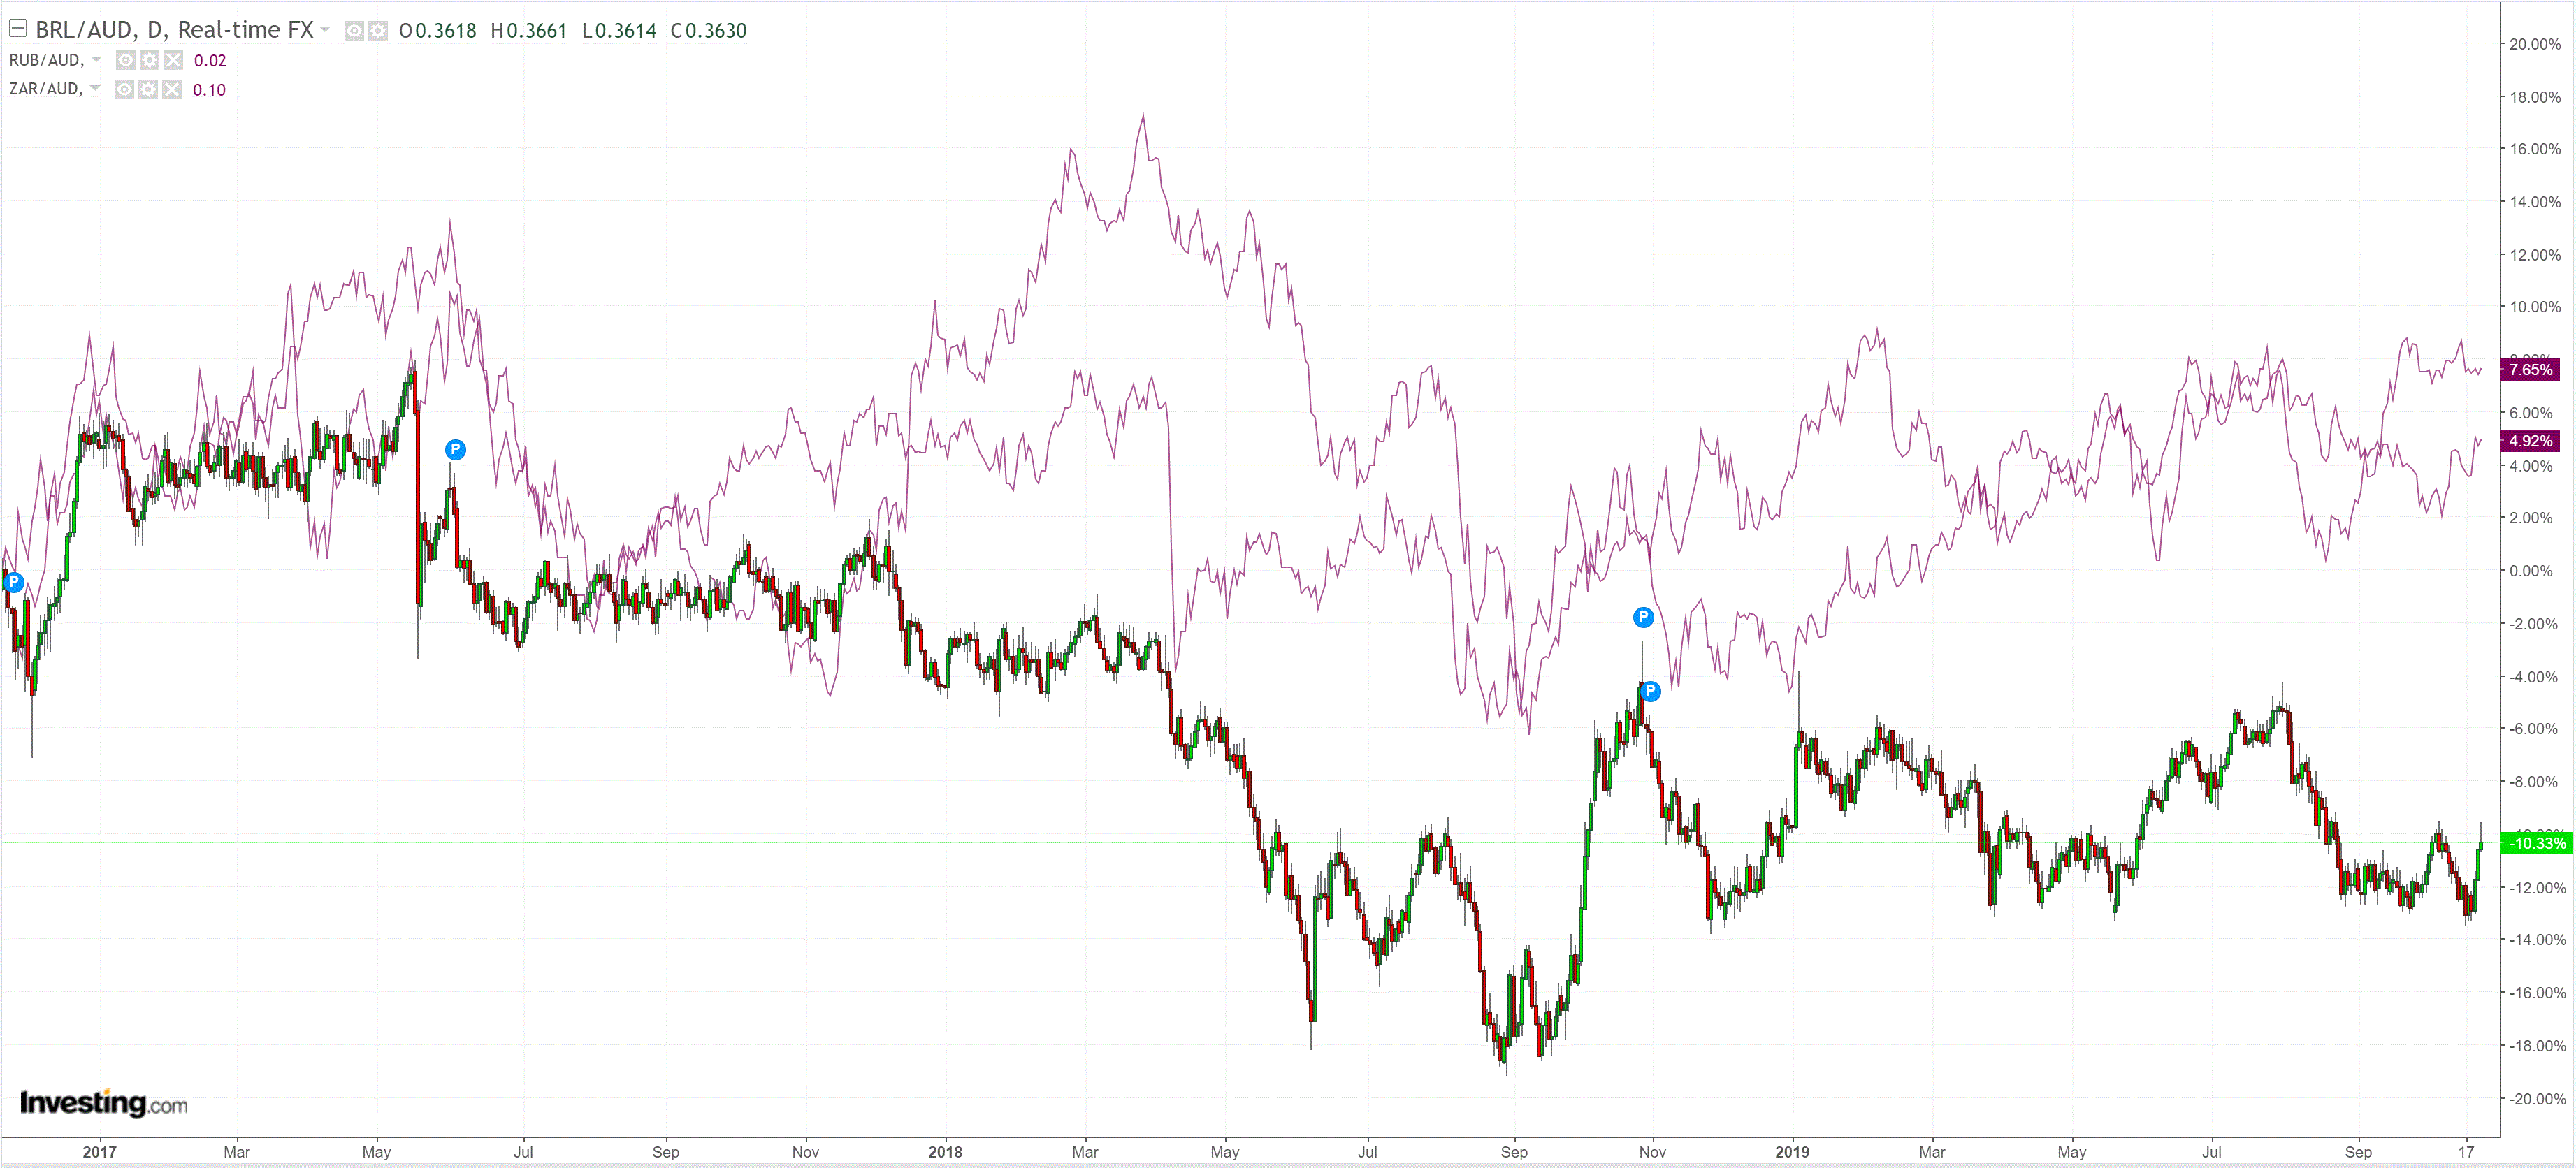Click the green -10.33% price label
2576x1168 pixels.
(2536, 843)
